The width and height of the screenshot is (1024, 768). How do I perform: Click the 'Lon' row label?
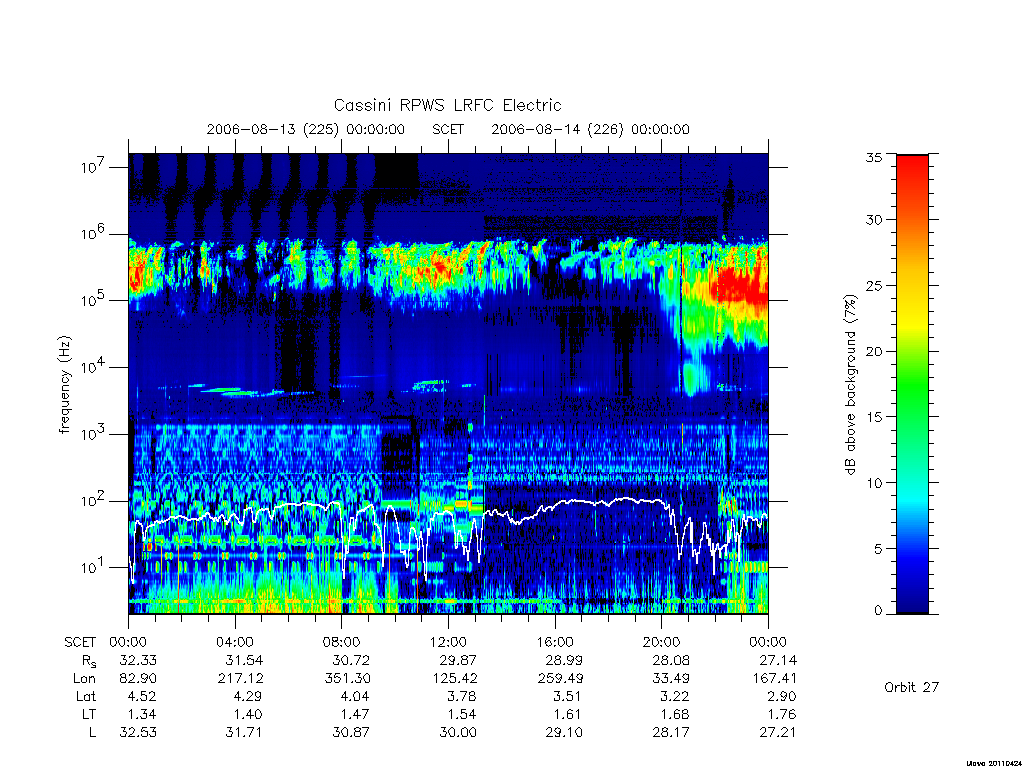84,679
